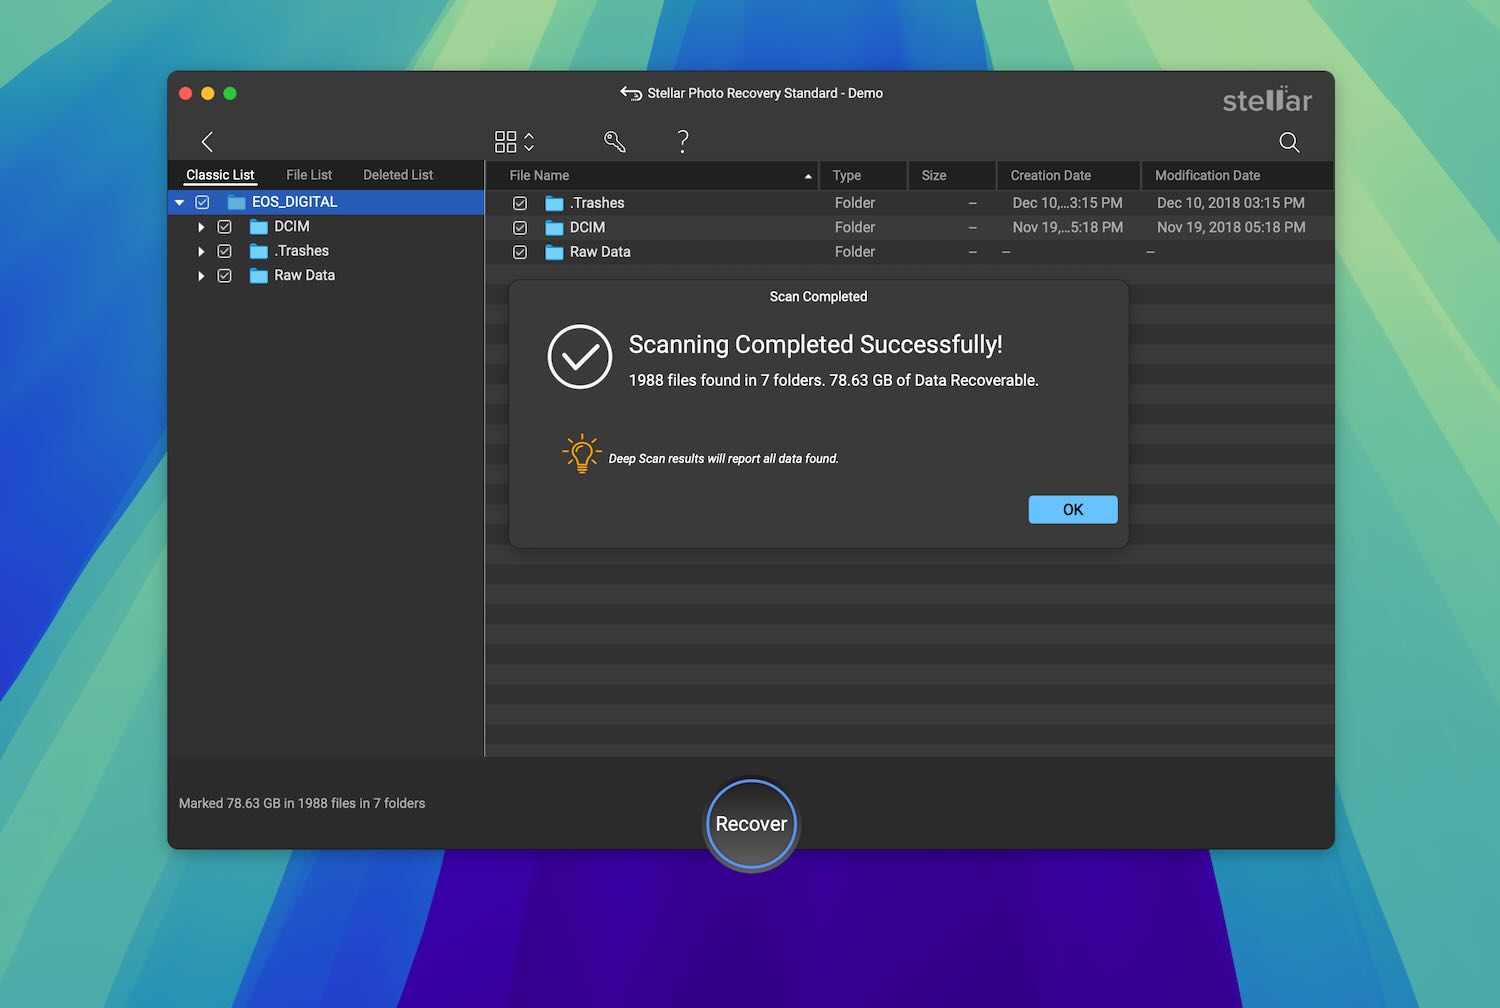The width and height of the screenshot is (1500, 1008).
Task: Click the Raw Data folder icon in file list
Action: pos(554,252)
